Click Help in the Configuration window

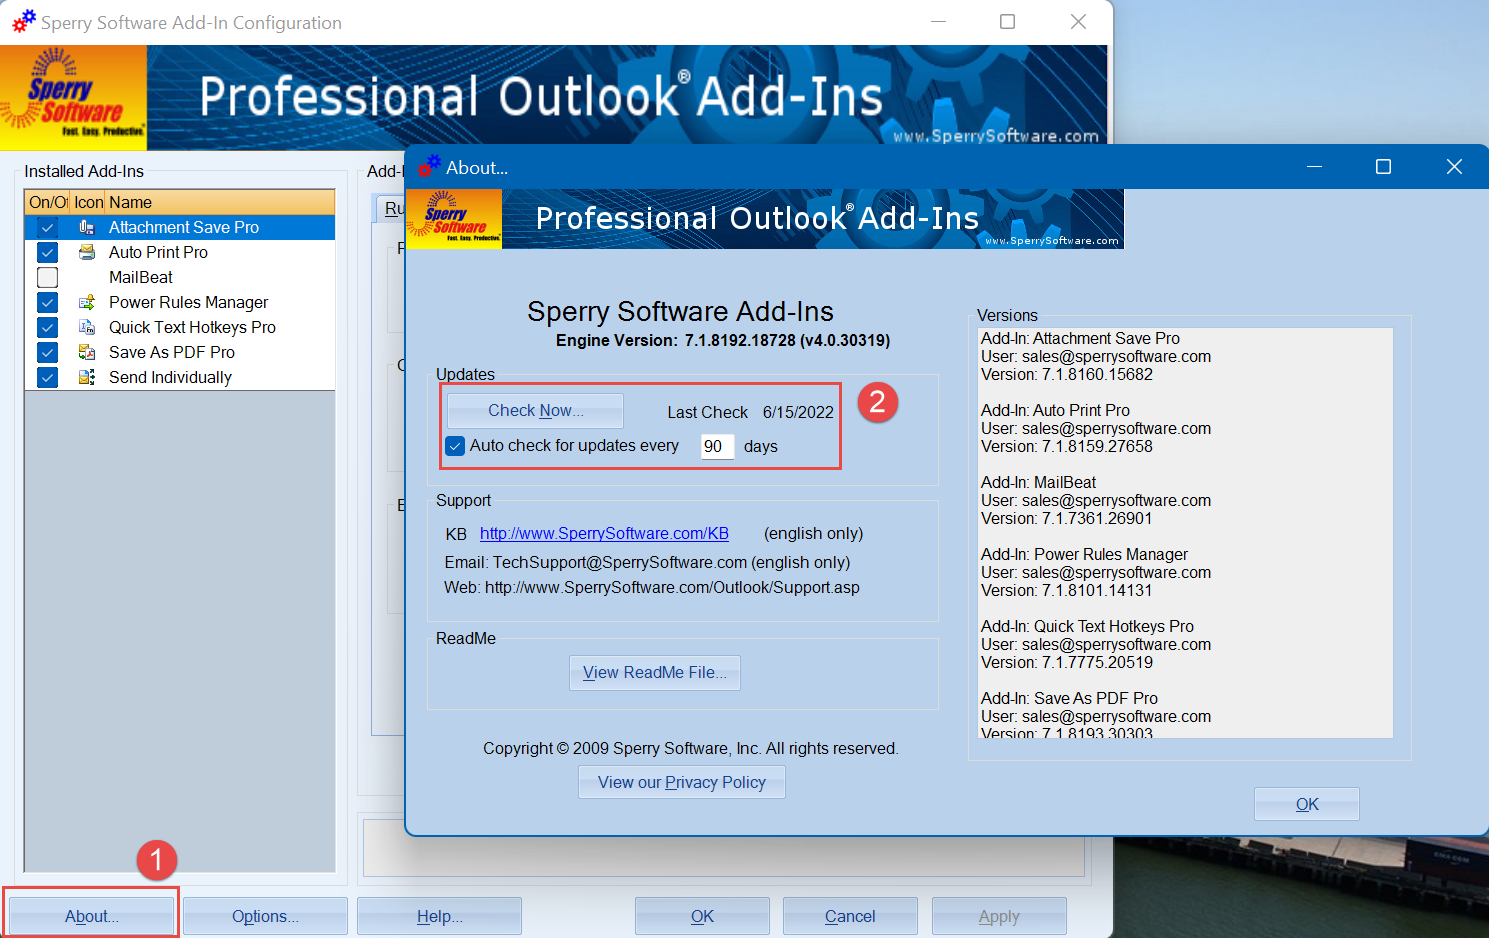[x=439, y=916]
